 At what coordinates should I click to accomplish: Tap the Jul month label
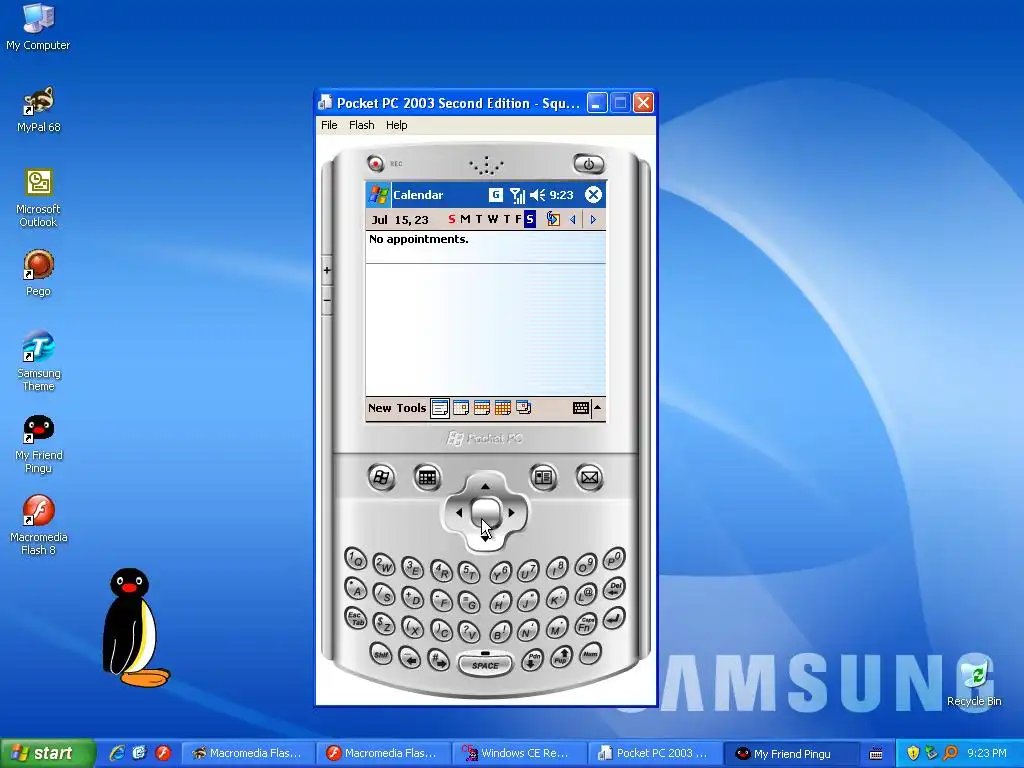coord(379,220)
